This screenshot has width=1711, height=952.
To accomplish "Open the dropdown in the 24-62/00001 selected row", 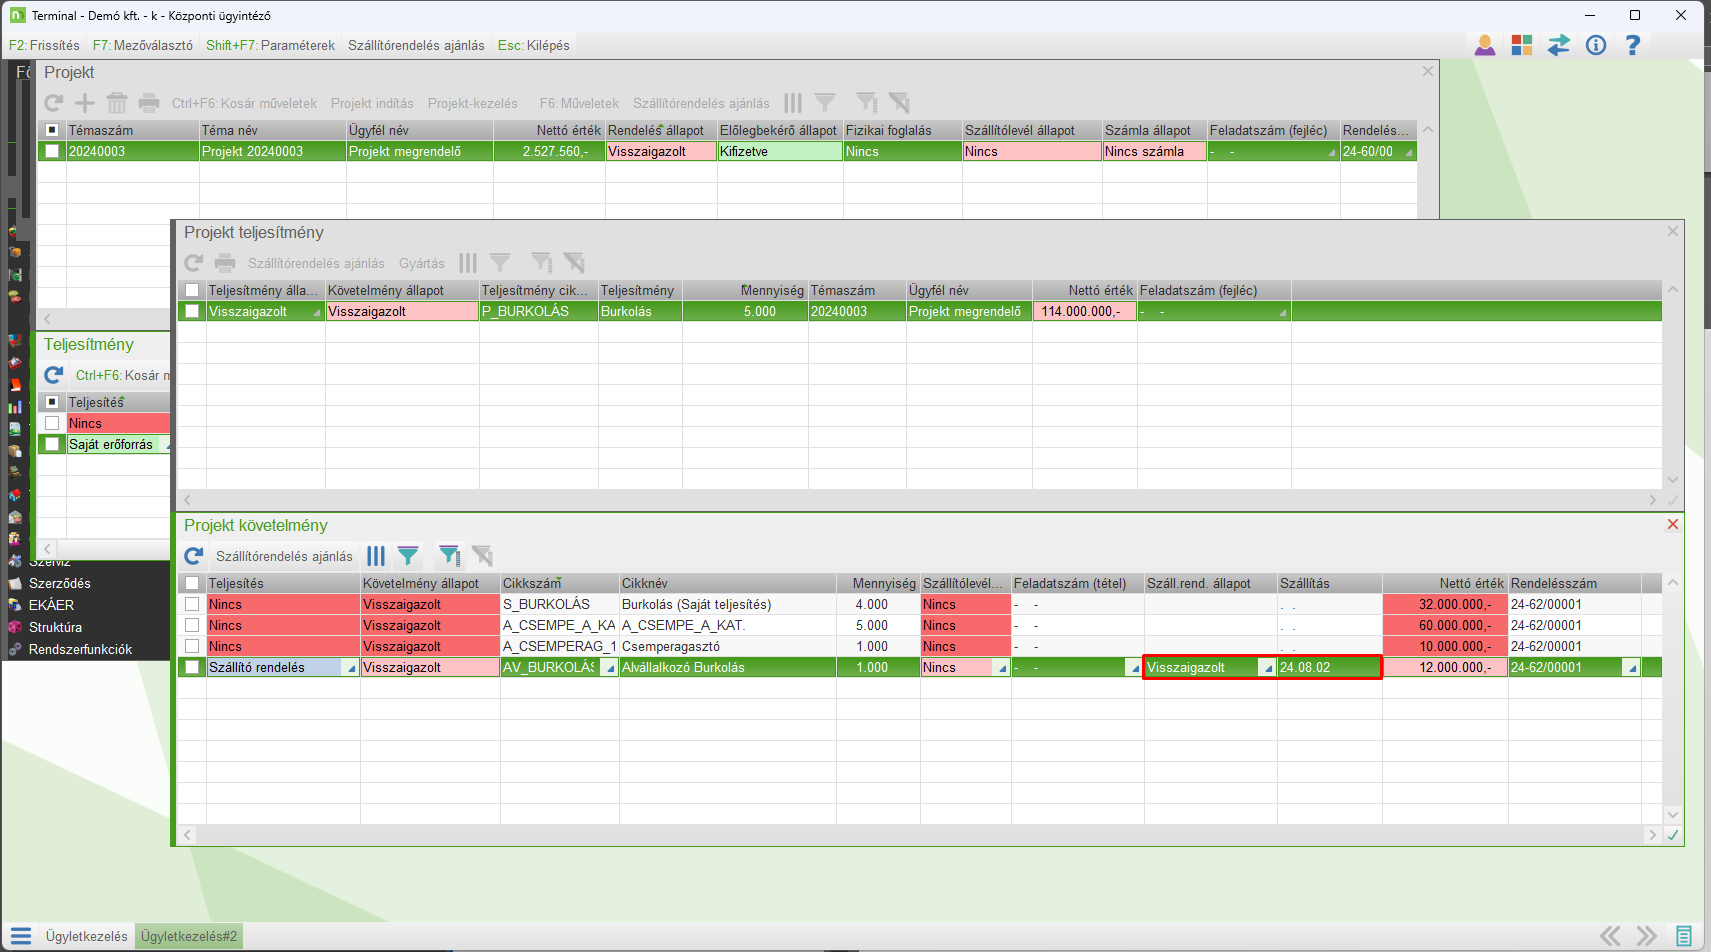I will (x=1631, y=668).
